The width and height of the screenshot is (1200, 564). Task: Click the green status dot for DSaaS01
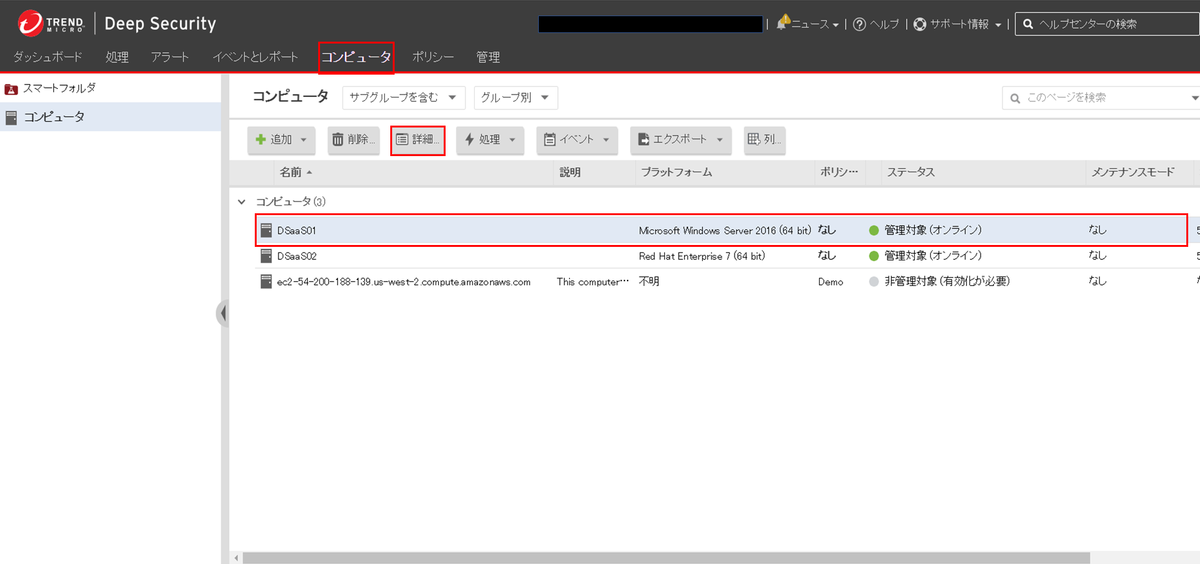[873, 230]
